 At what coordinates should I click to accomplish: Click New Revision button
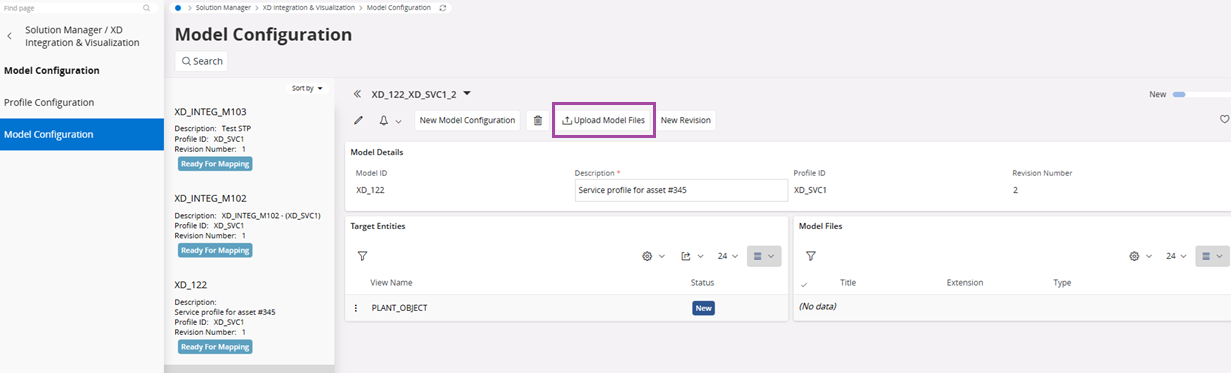pyautogui.click(x=686, y=120)
